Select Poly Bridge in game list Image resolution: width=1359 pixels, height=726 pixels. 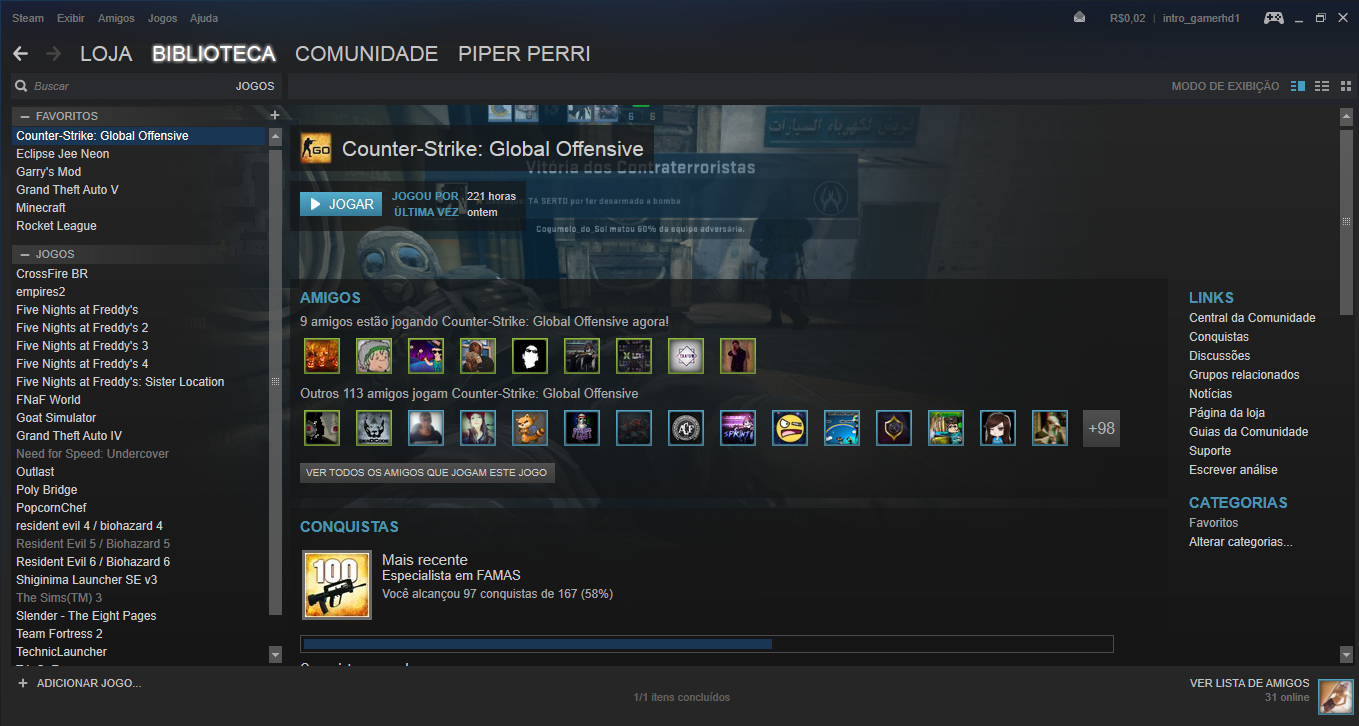tap(46, 490)
